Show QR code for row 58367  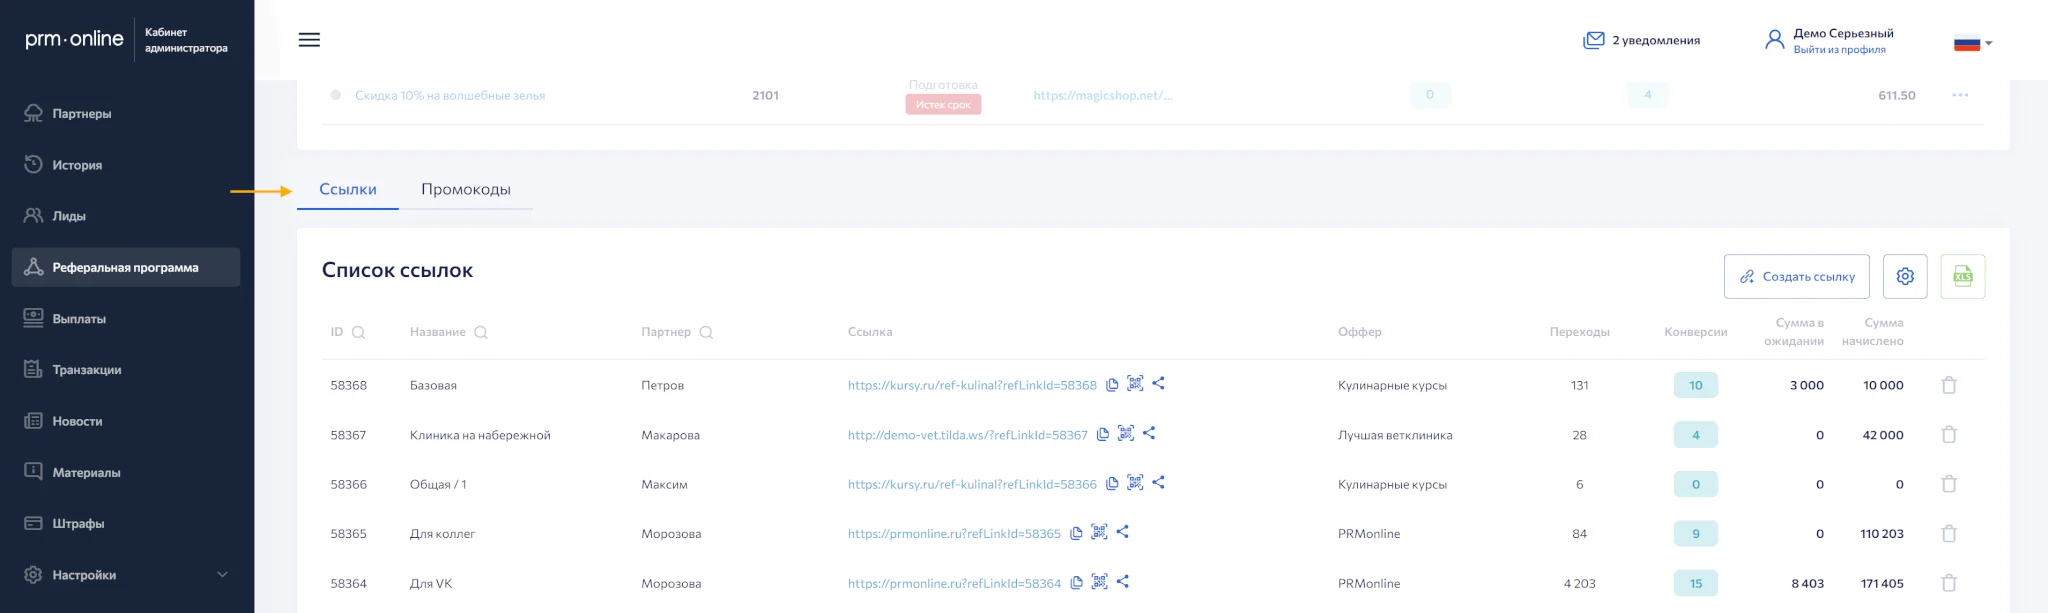1126,433
